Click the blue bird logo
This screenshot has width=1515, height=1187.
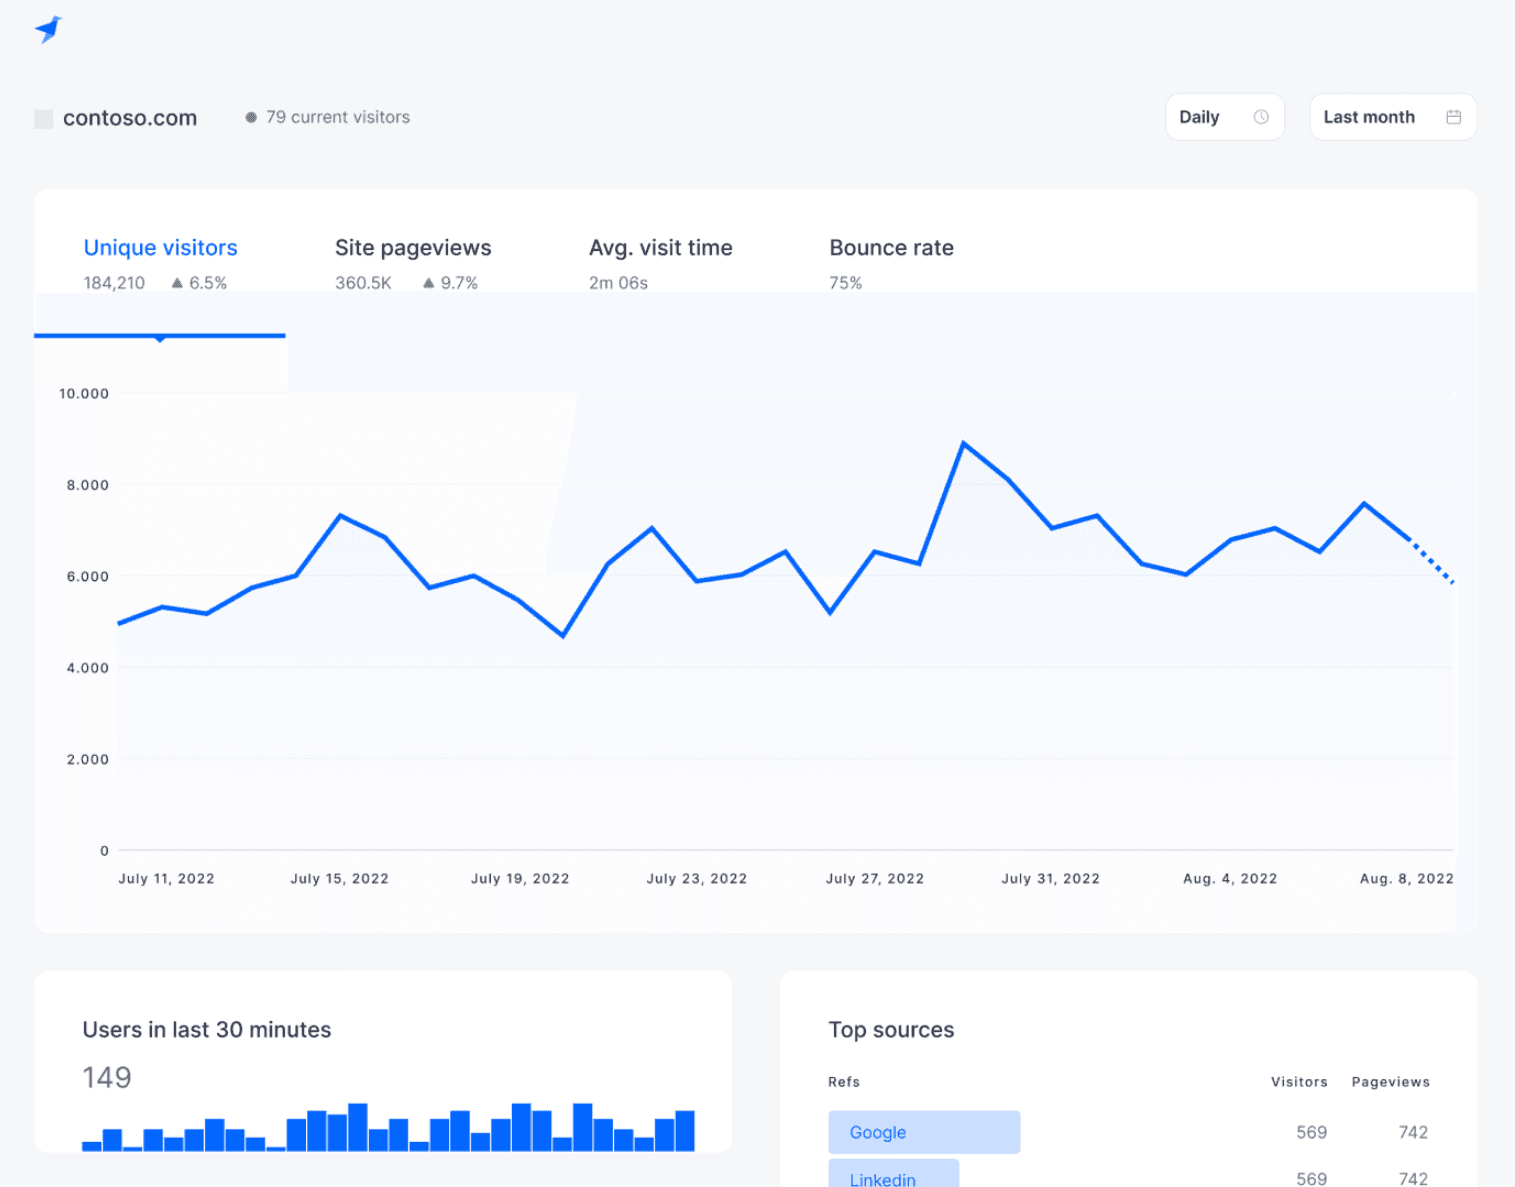(48, 30)
